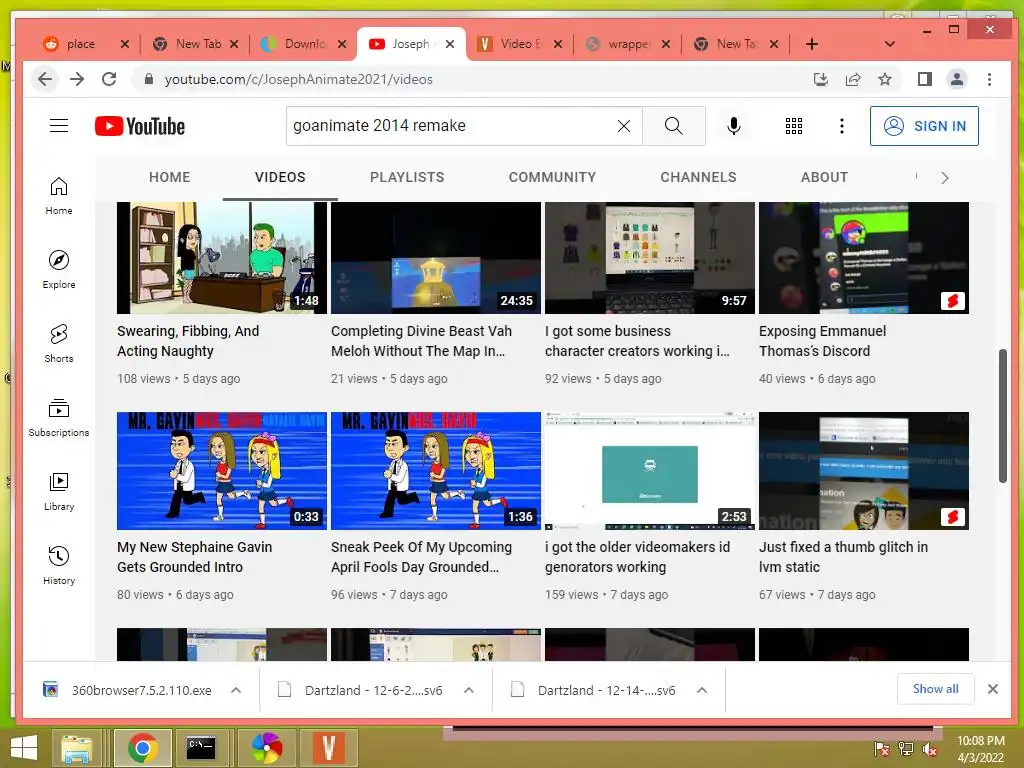
Task: Open the CHANNELS tab
Action: pyautogui.click(x=698, y=177)
